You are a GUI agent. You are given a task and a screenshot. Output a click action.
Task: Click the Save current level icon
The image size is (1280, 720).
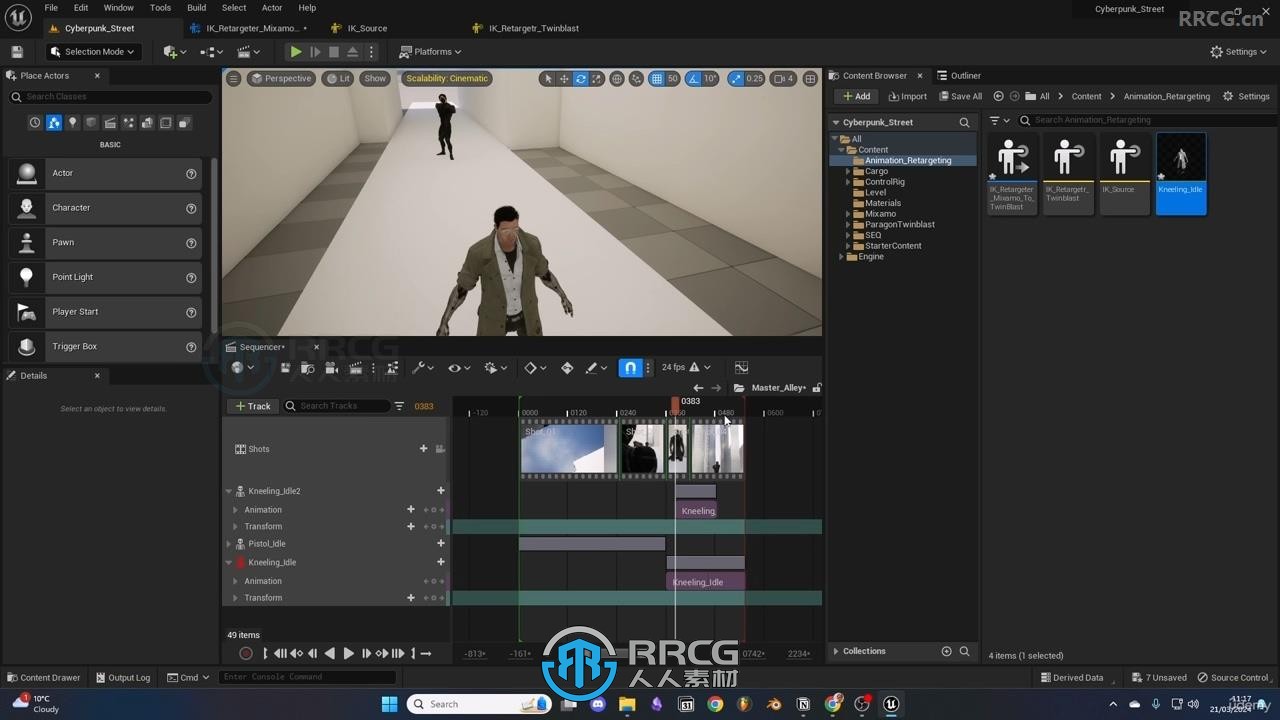pyautogui.click(x=17, y=52)
